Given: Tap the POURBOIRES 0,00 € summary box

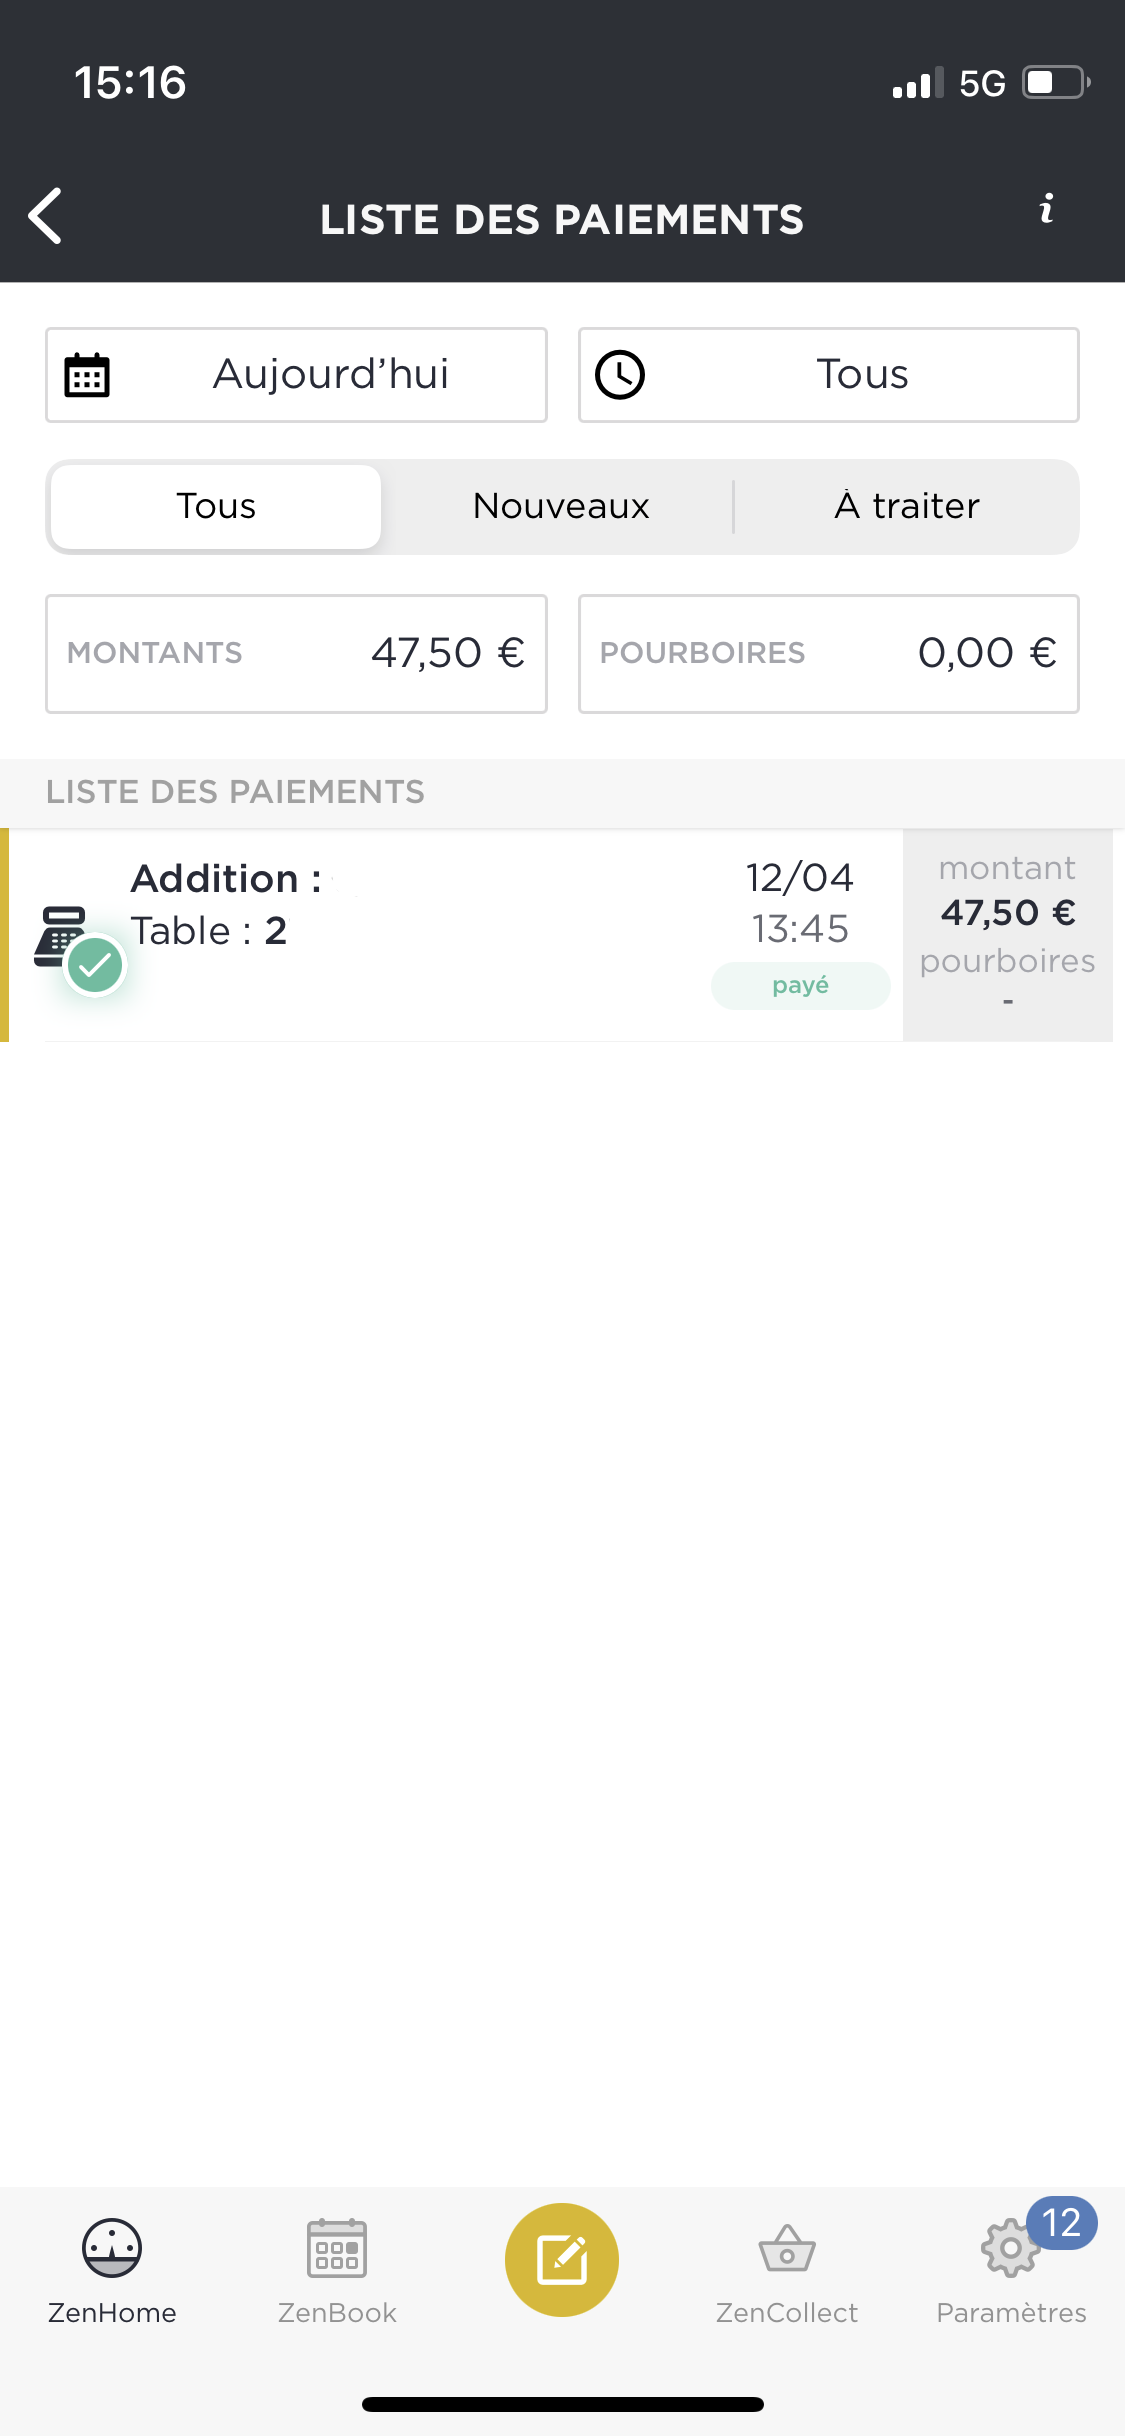Looking at the screenshot, I should click(x=829, y=654).
